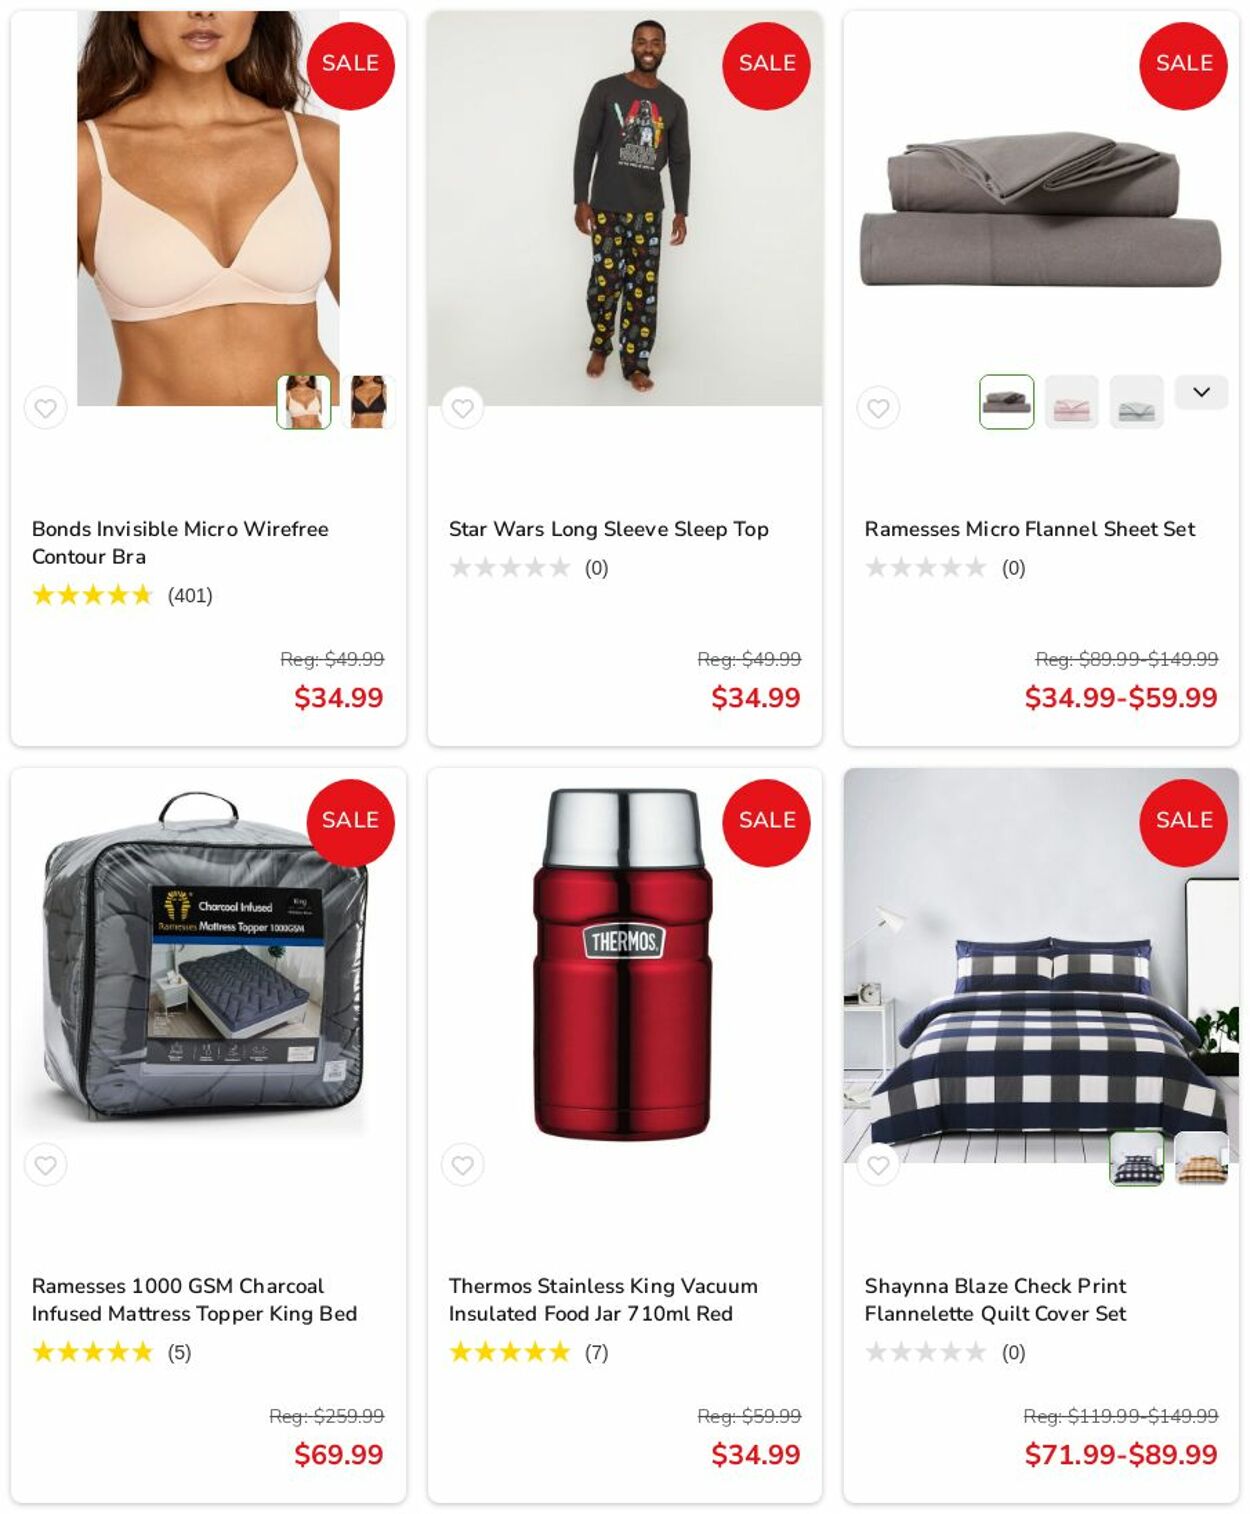
Task: Expand more sheet set colour options
Action: click(x=1201, y=392)
